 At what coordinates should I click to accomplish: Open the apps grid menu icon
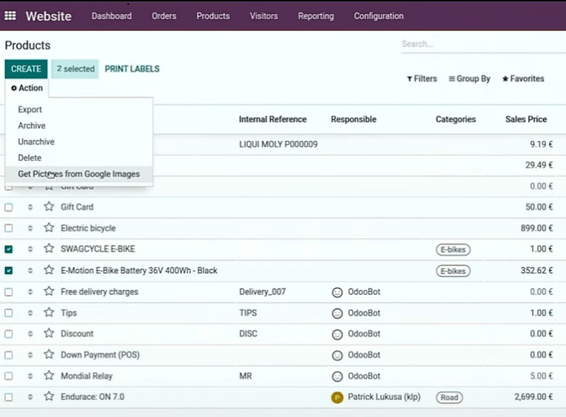click(x=10, y=16)
